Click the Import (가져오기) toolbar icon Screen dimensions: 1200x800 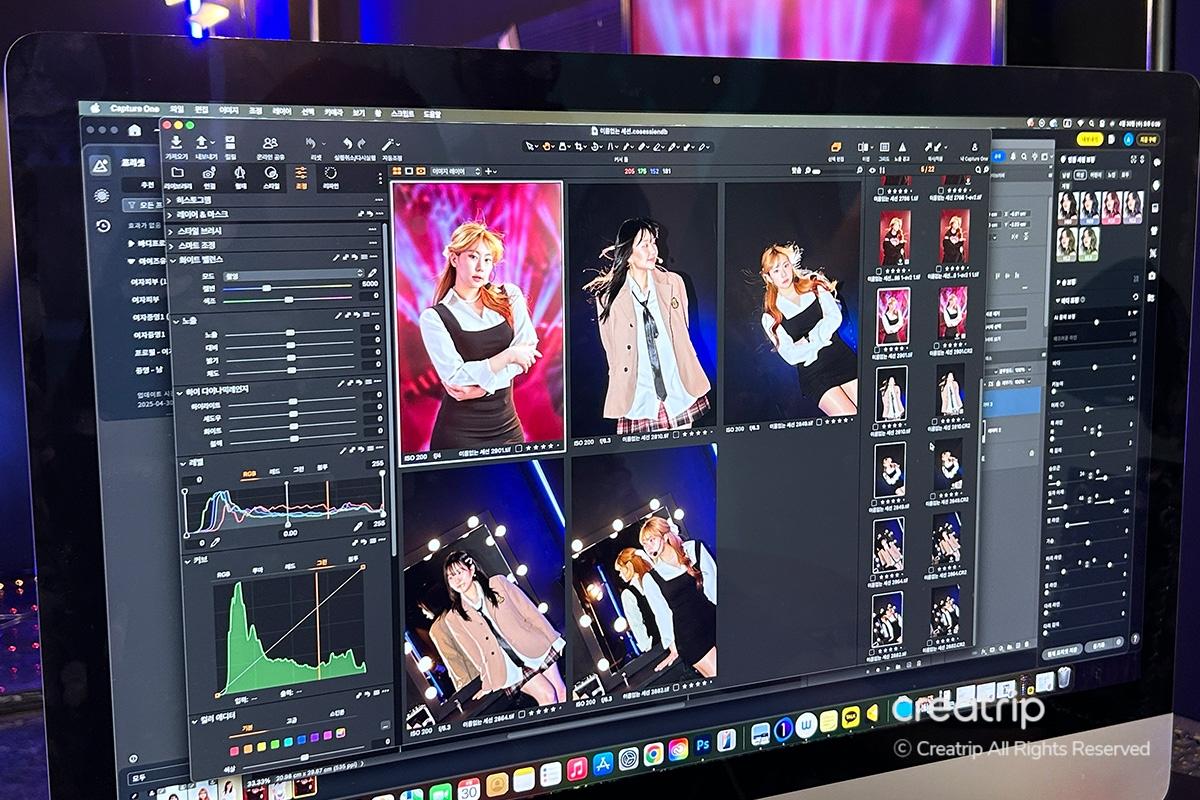(x=176, y=144)
